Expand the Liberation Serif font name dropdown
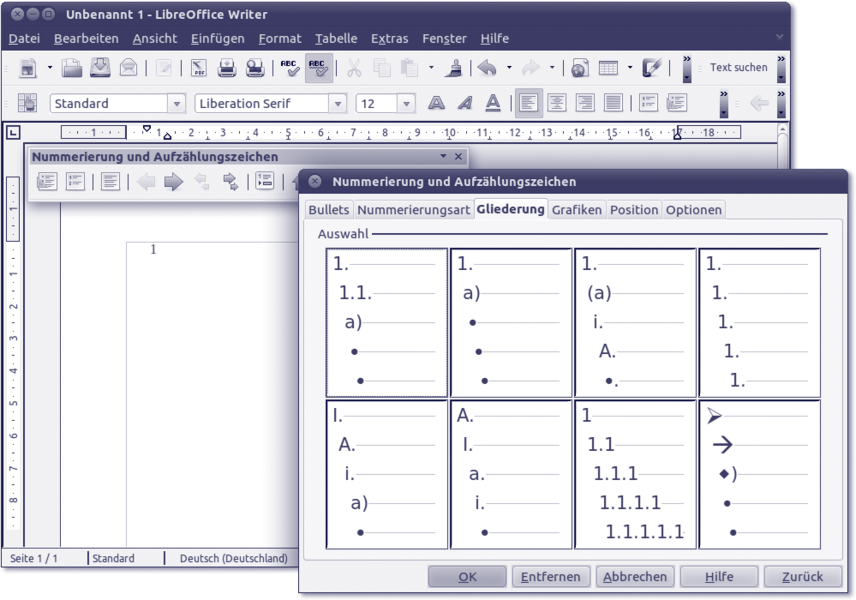This screenshot has height=600, width=856. click(337, 104)
